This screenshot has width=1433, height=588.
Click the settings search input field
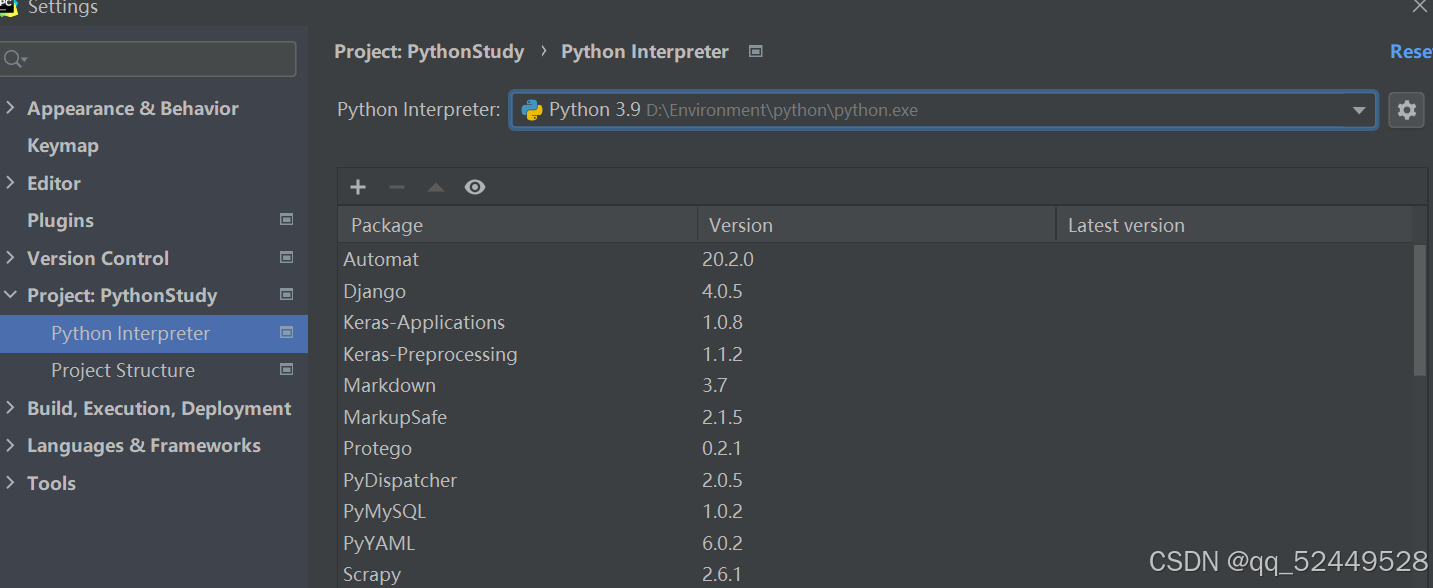[148, 59]
